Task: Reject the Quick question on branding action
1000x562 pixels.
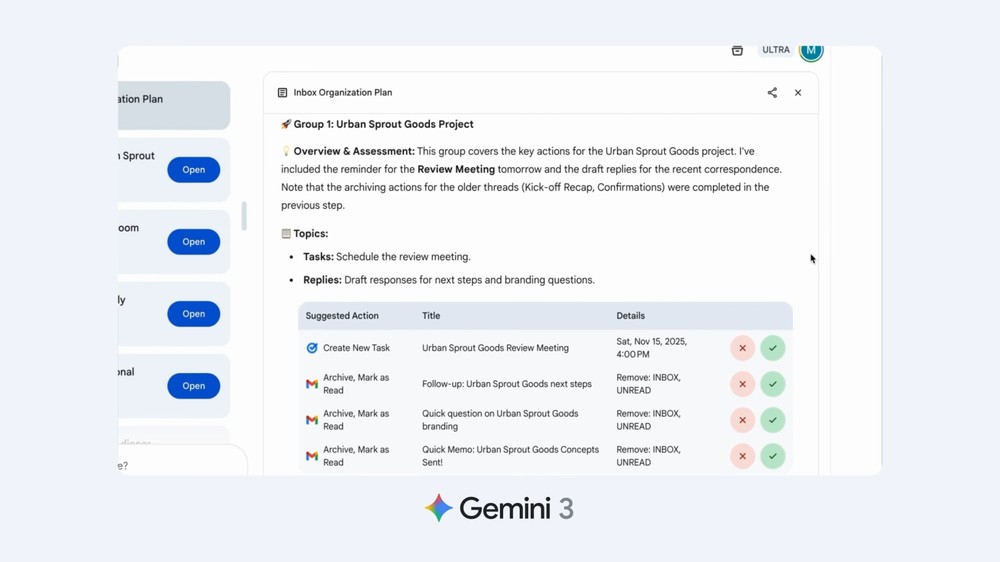Action: click(x=742, y=420)
